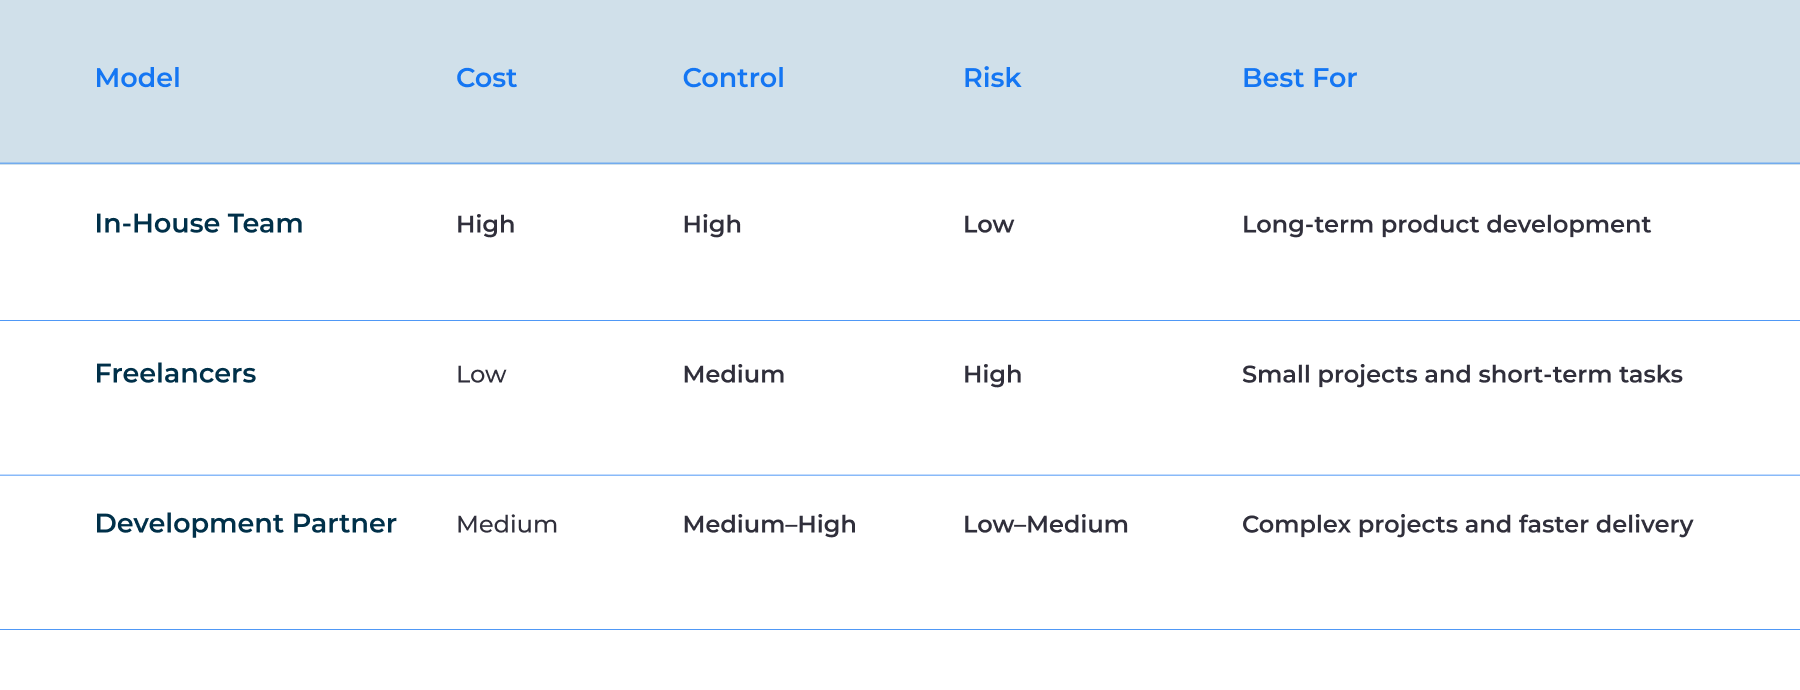The width and height of the screenshot is (1800, 690).
Task: Click the In-House Team row label
Action: 199,223
